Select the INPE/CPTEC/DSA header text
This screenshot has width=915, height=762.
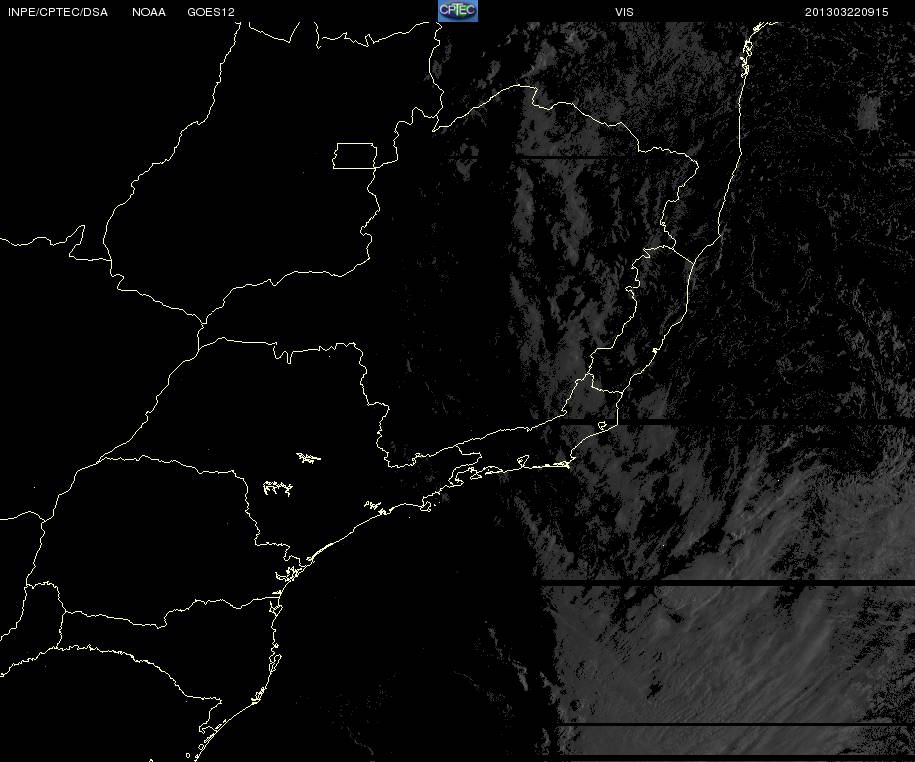58,12
